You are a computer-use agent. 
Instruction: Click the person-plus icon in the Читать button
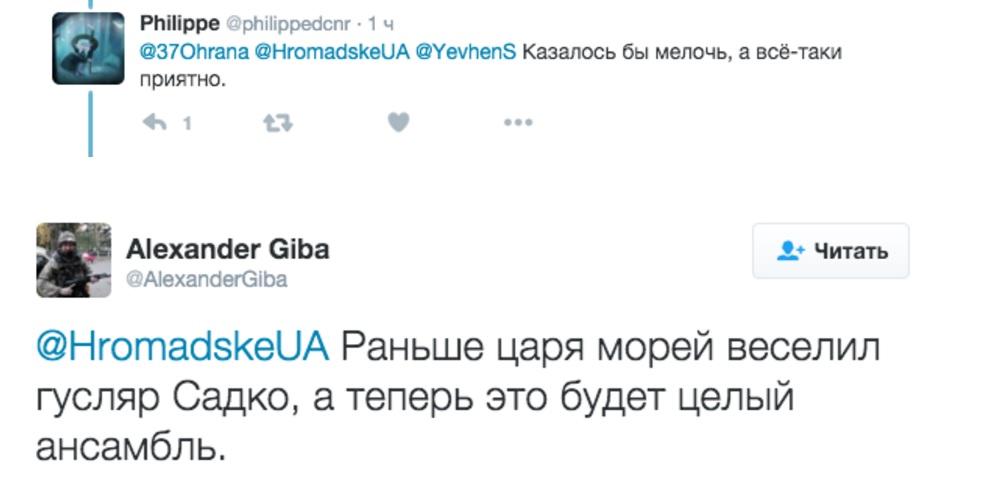click(x=791, y=251)
